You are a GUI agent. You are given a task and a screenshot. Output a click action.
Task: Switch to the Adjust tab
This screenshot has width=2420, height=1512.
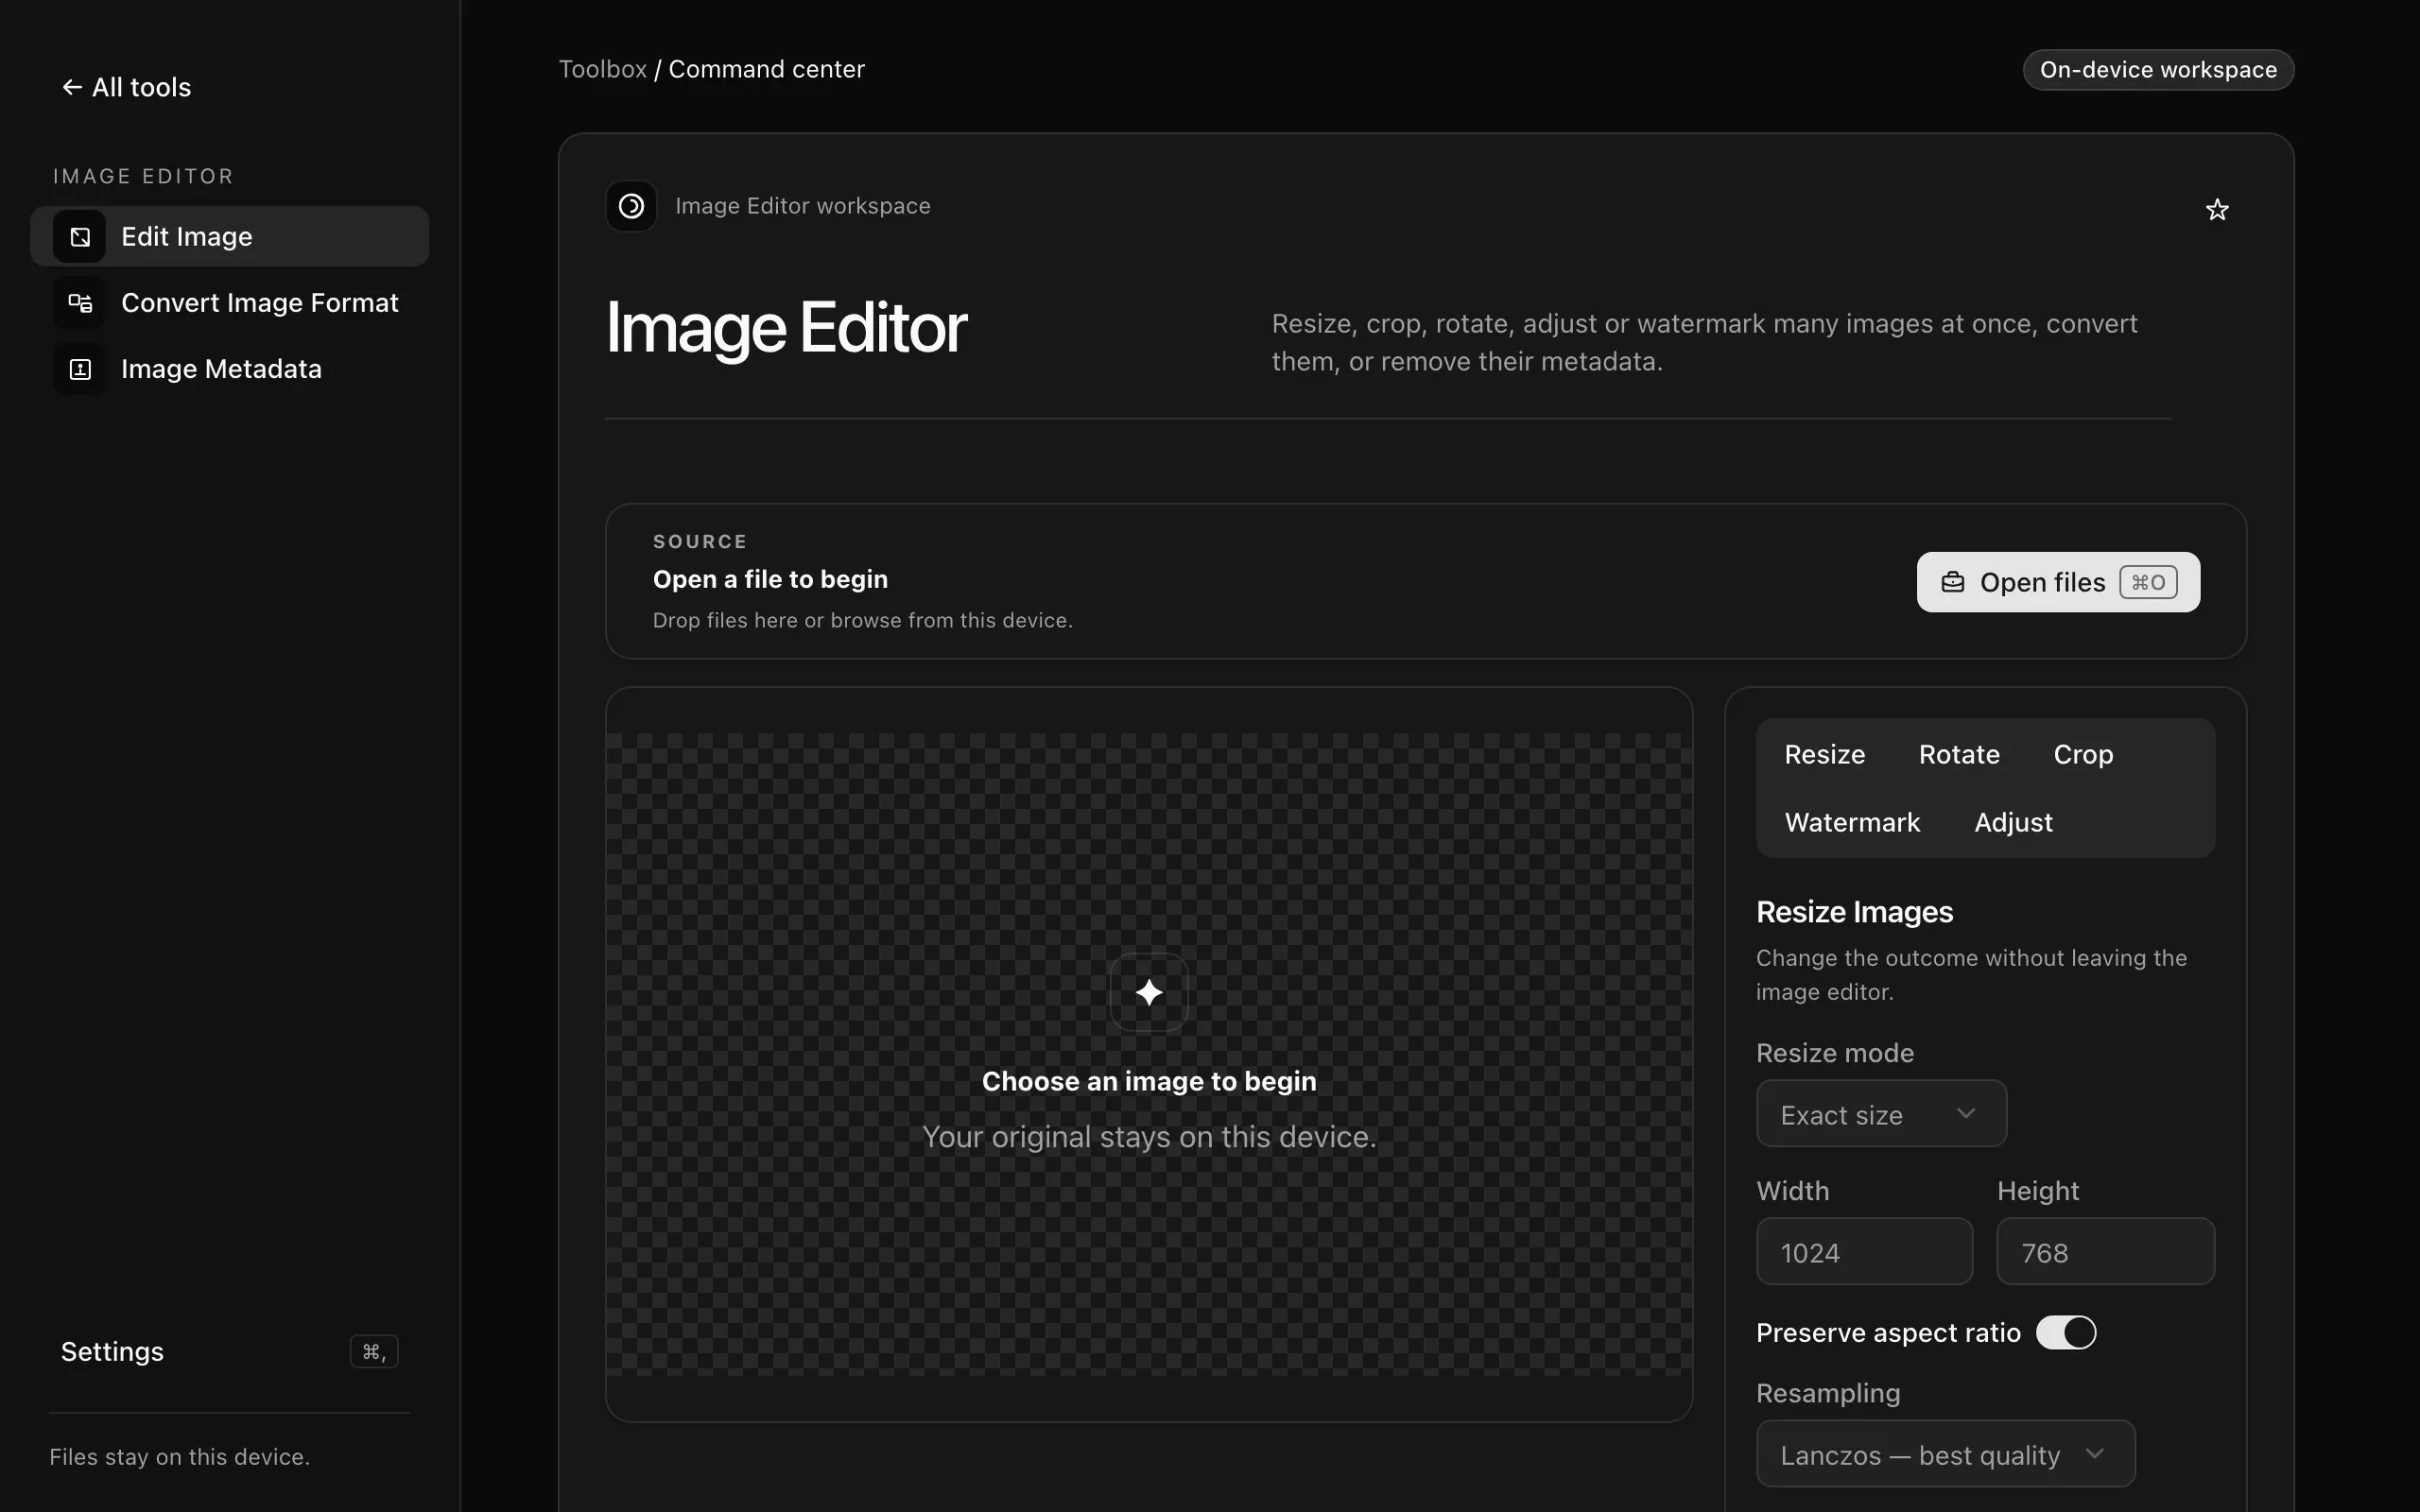coord(2013,822)
